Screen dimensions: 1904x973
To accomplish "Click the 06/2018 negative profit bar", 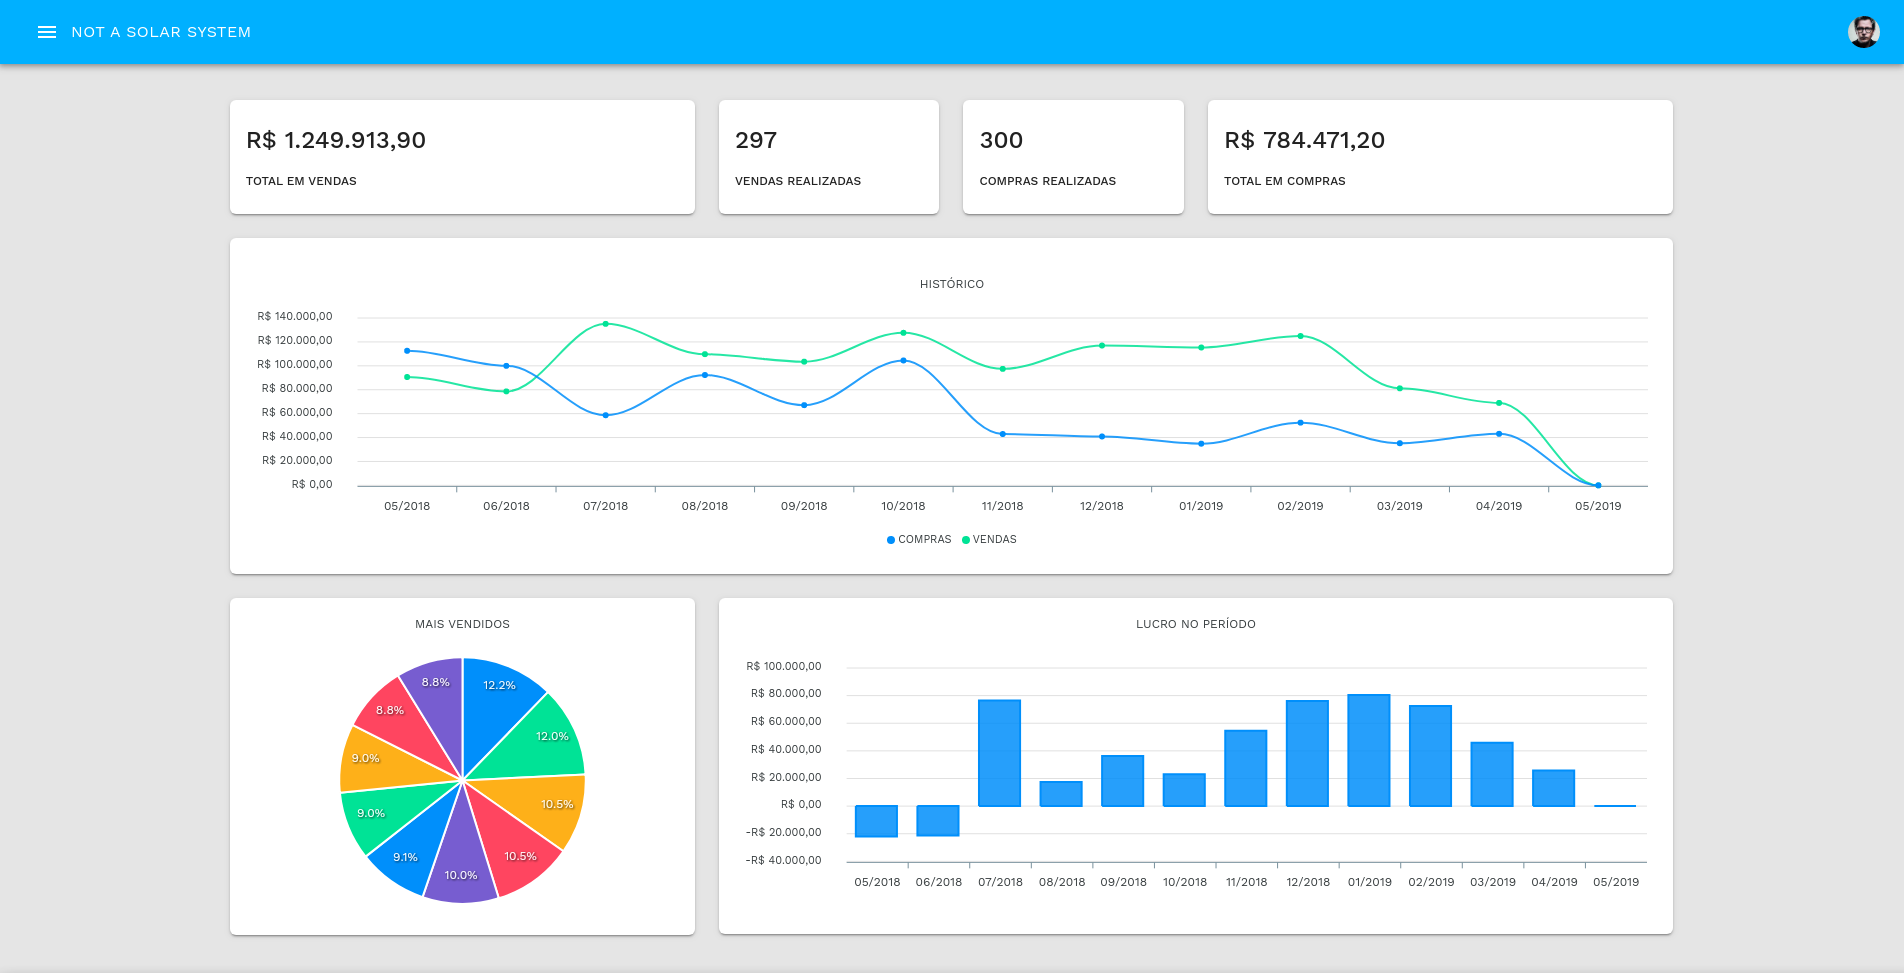I will (x=938, y=821).
